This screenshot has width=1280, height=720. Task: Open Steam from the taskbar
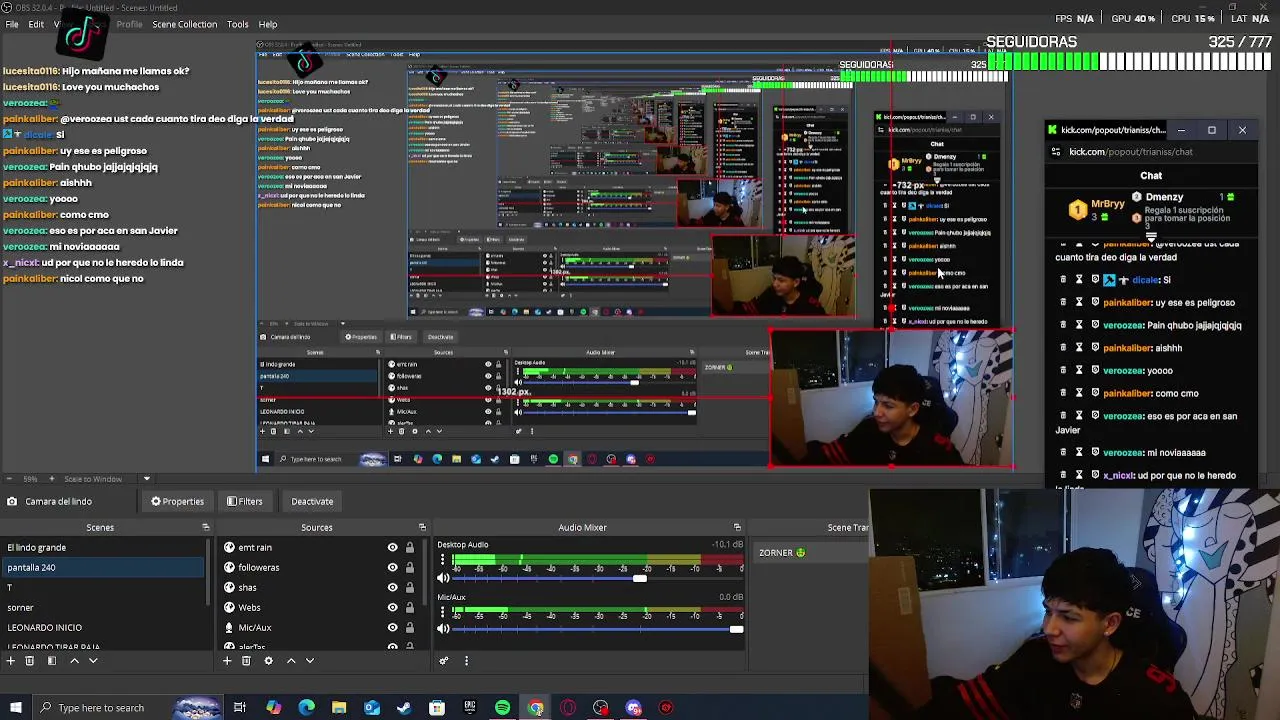(404, 708)
